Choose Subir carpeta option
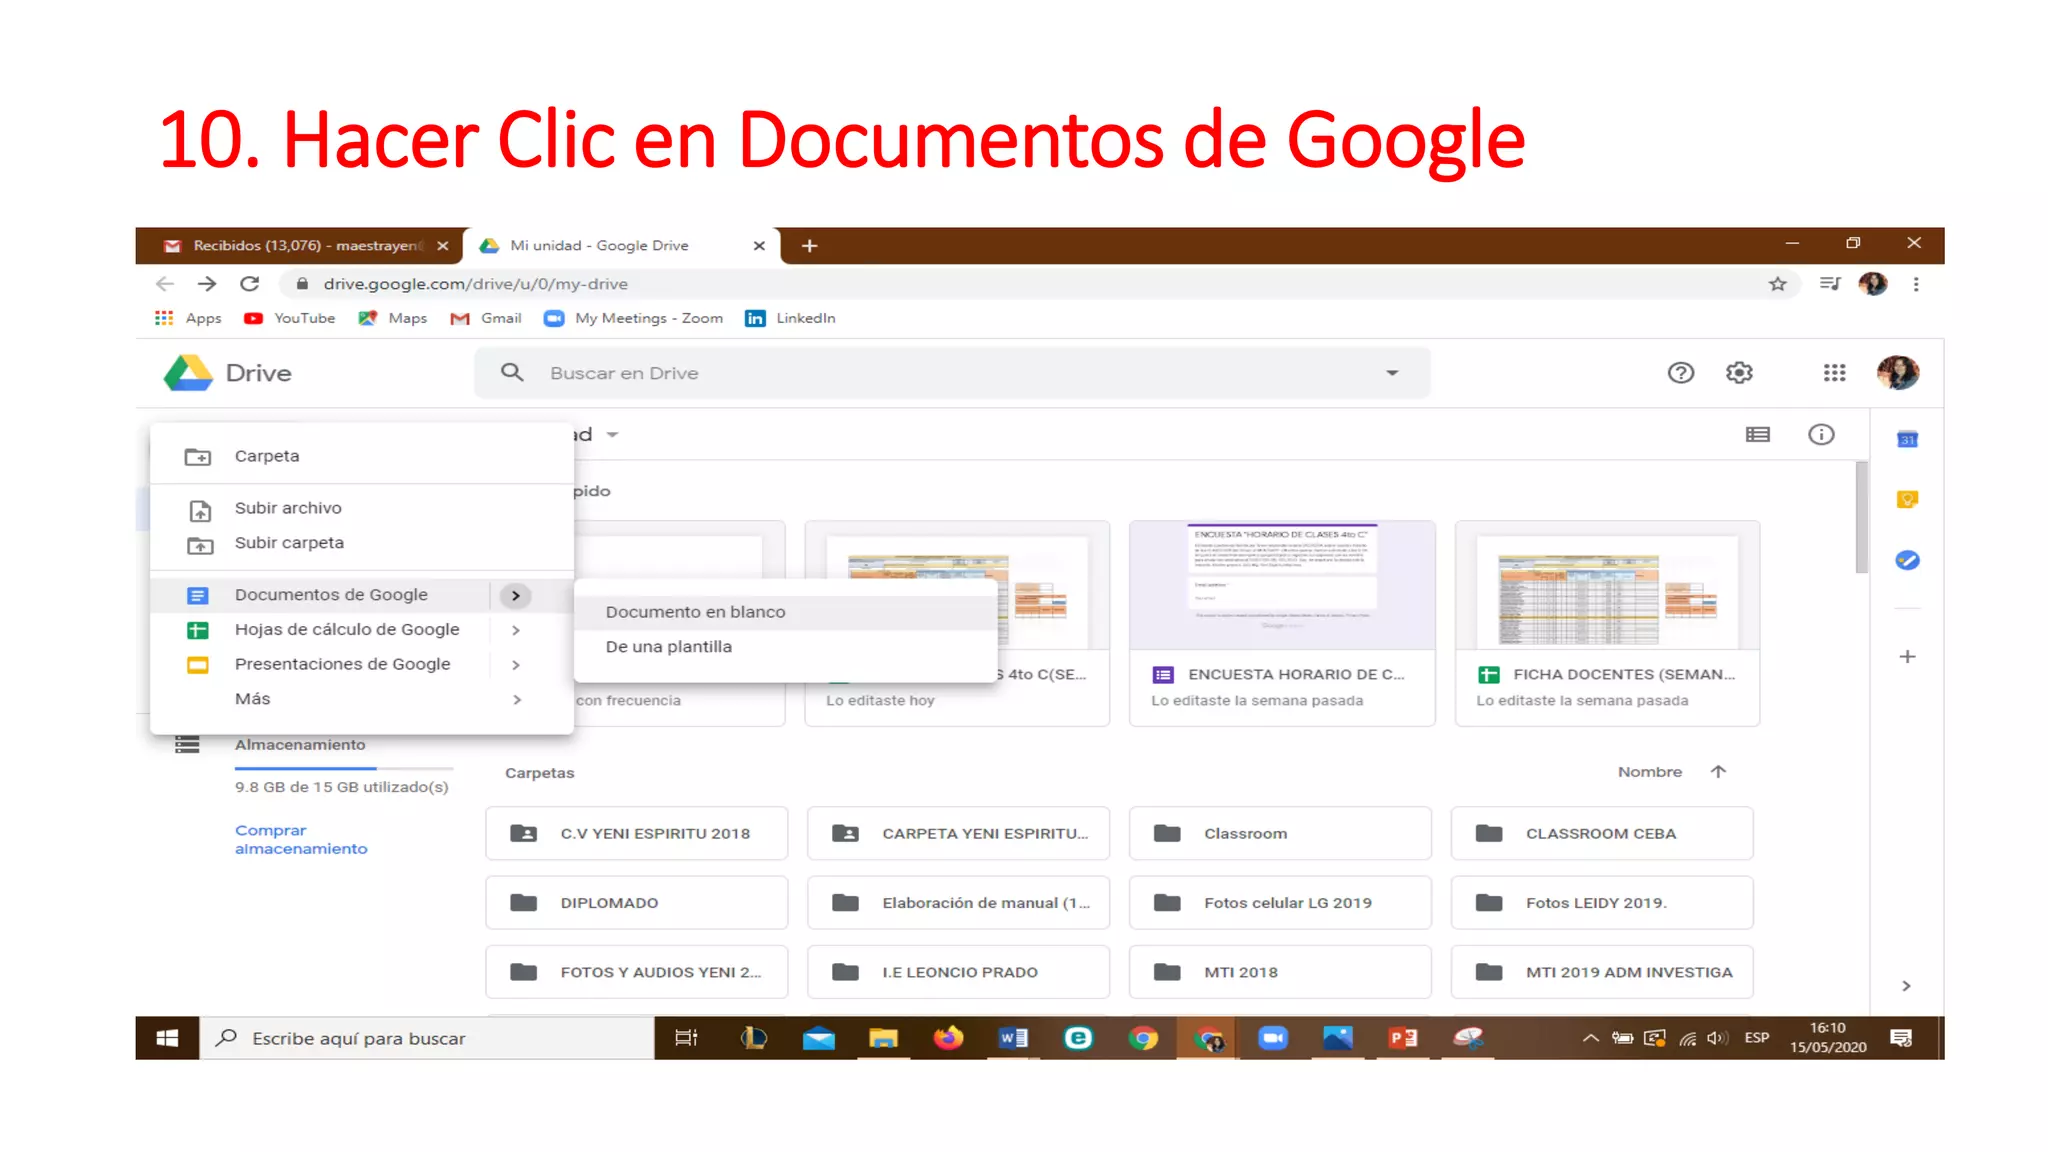2048x1152 pixels. coord(361,543)
